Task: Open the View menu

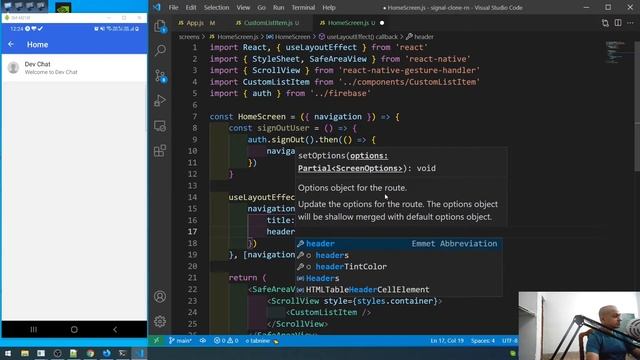Action: [x=243, y=7]
